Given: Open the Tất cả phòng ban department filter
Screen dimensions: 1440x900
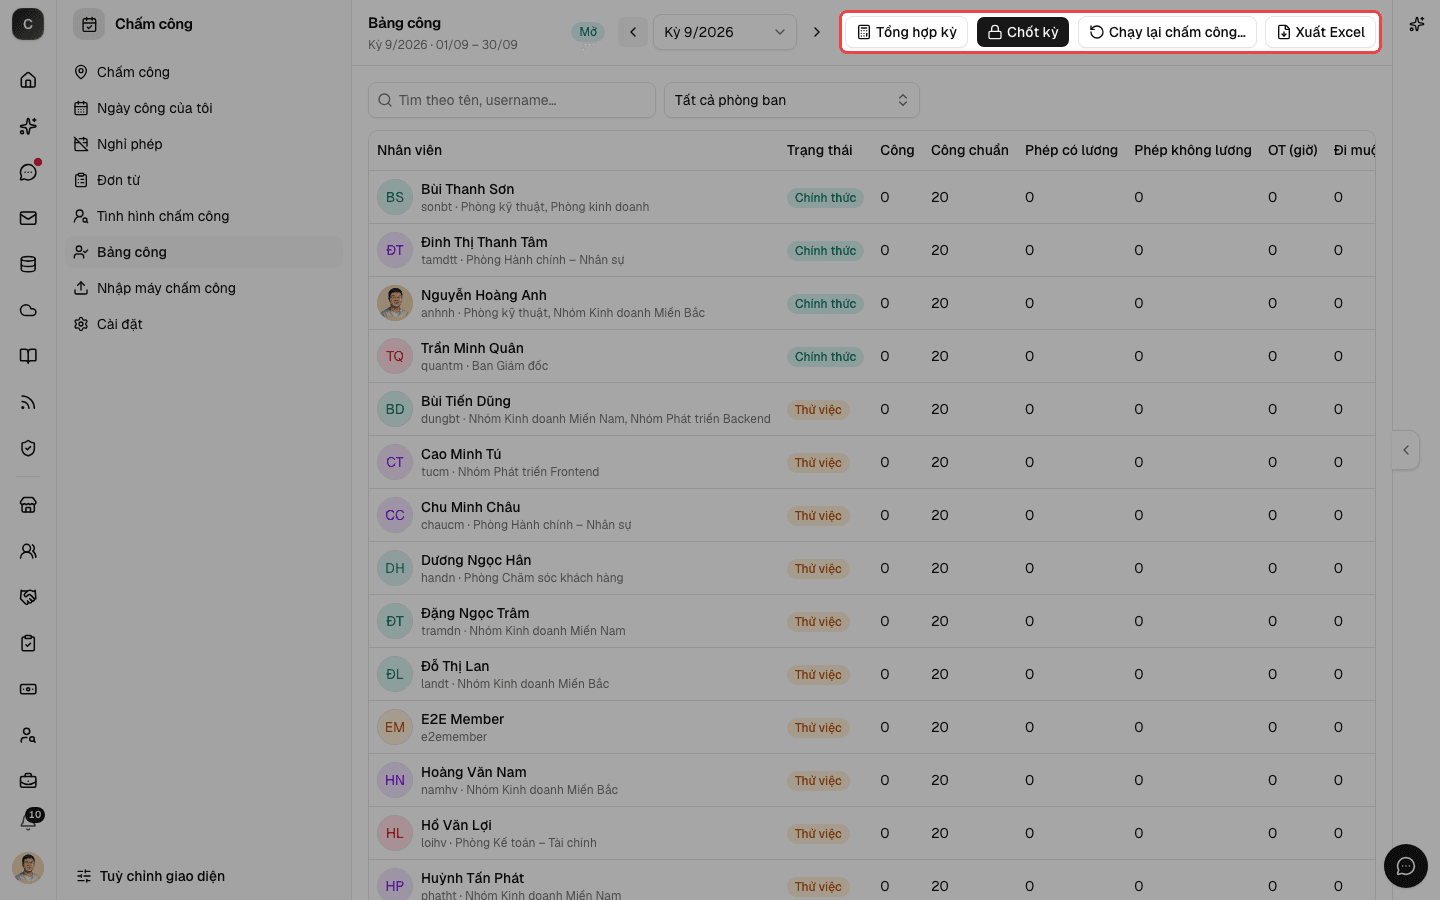Looking at the screenshot, I should tap(792, 100).
